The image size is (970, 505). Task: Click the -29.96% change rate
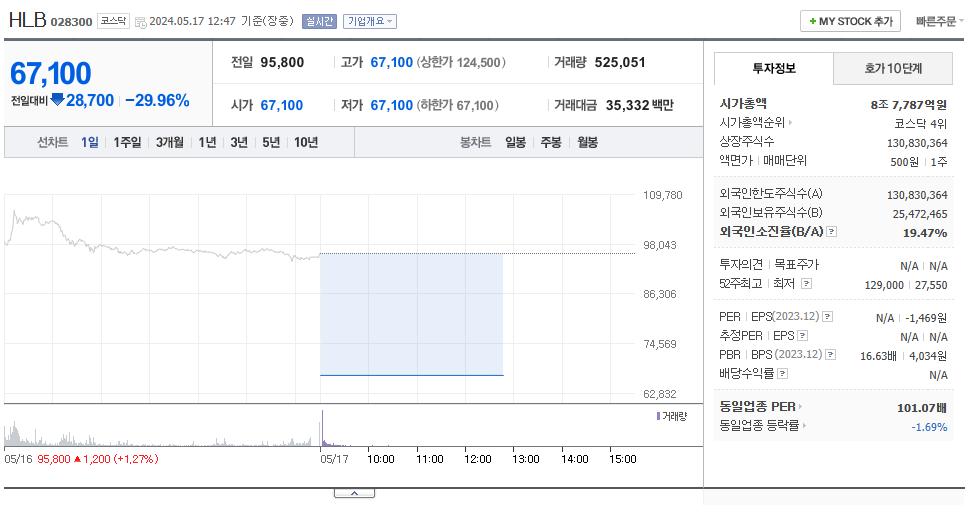pyautogui.click(x=157, y=100)
